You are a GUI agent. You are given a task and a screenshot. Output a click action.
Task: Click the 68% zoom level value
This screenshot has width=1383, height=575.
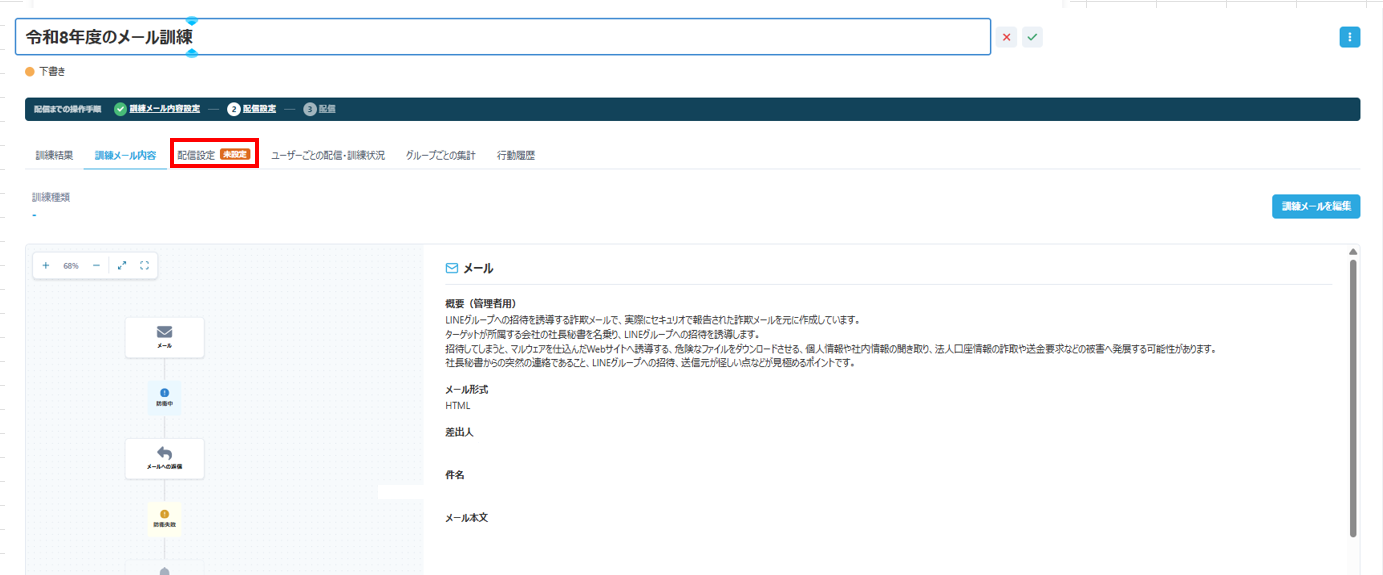[x=71, y=266]
